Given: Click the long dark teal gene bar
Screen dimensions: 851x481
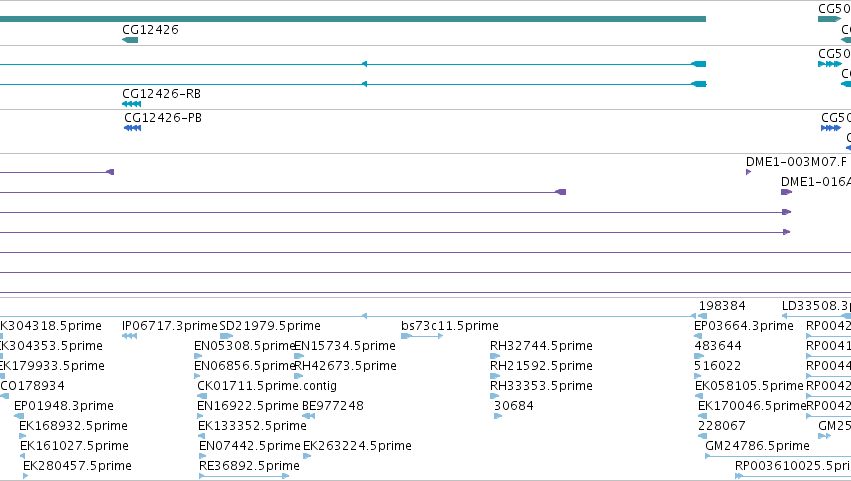Looking at the screenshot, I should pos(353,19).
